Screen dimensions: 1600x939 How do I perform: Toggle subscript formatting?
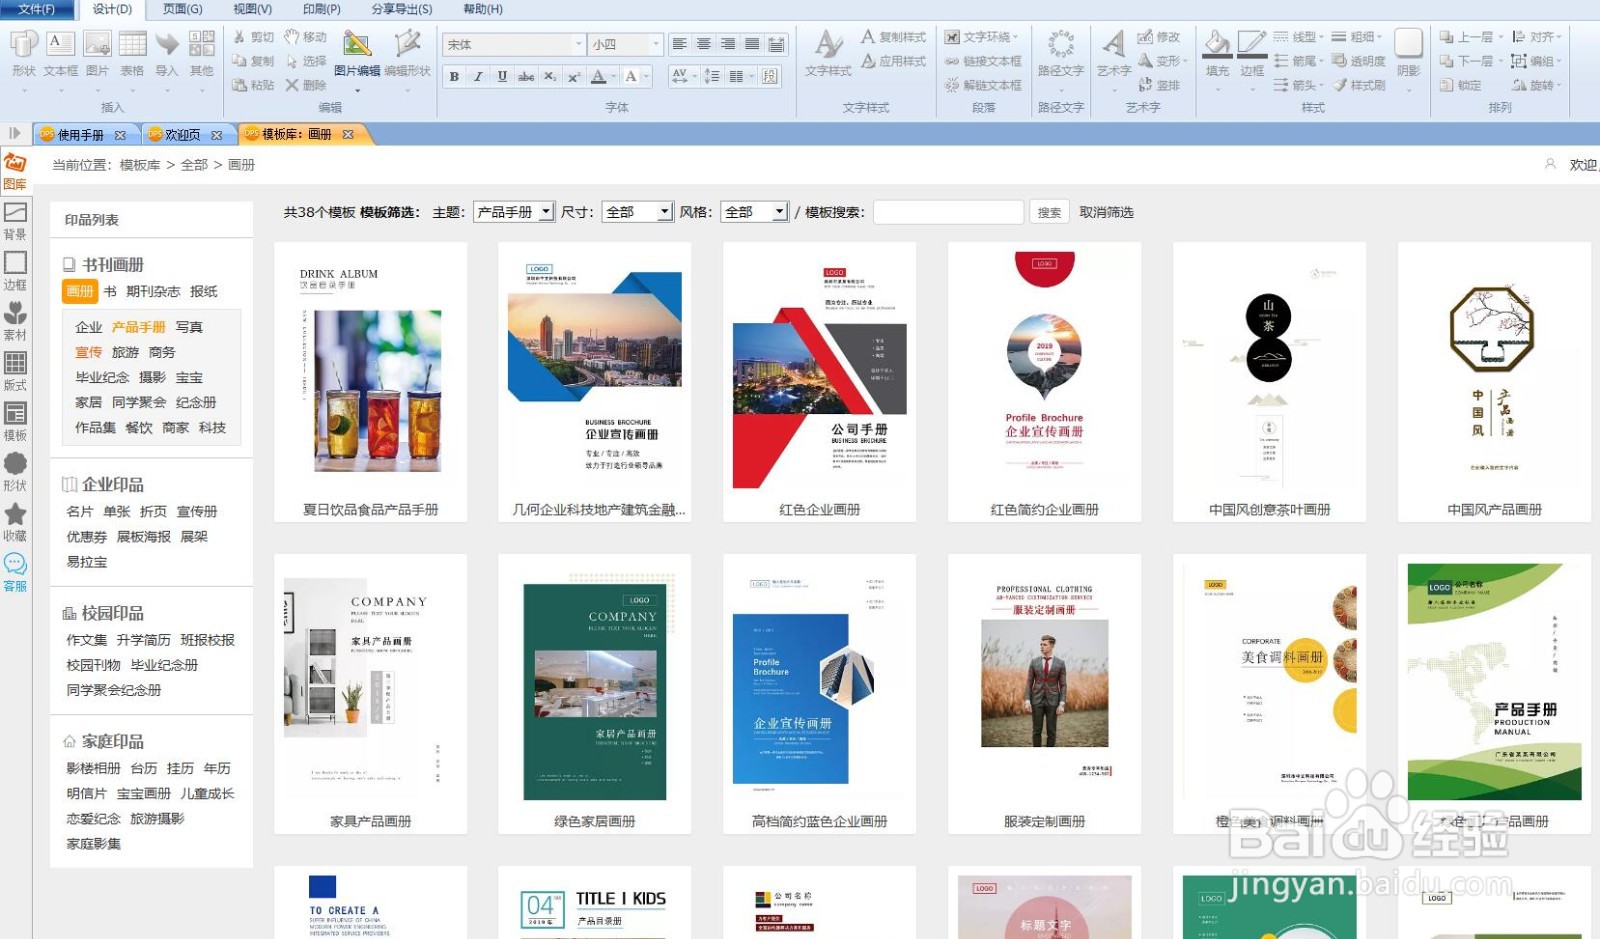point(550,76)
